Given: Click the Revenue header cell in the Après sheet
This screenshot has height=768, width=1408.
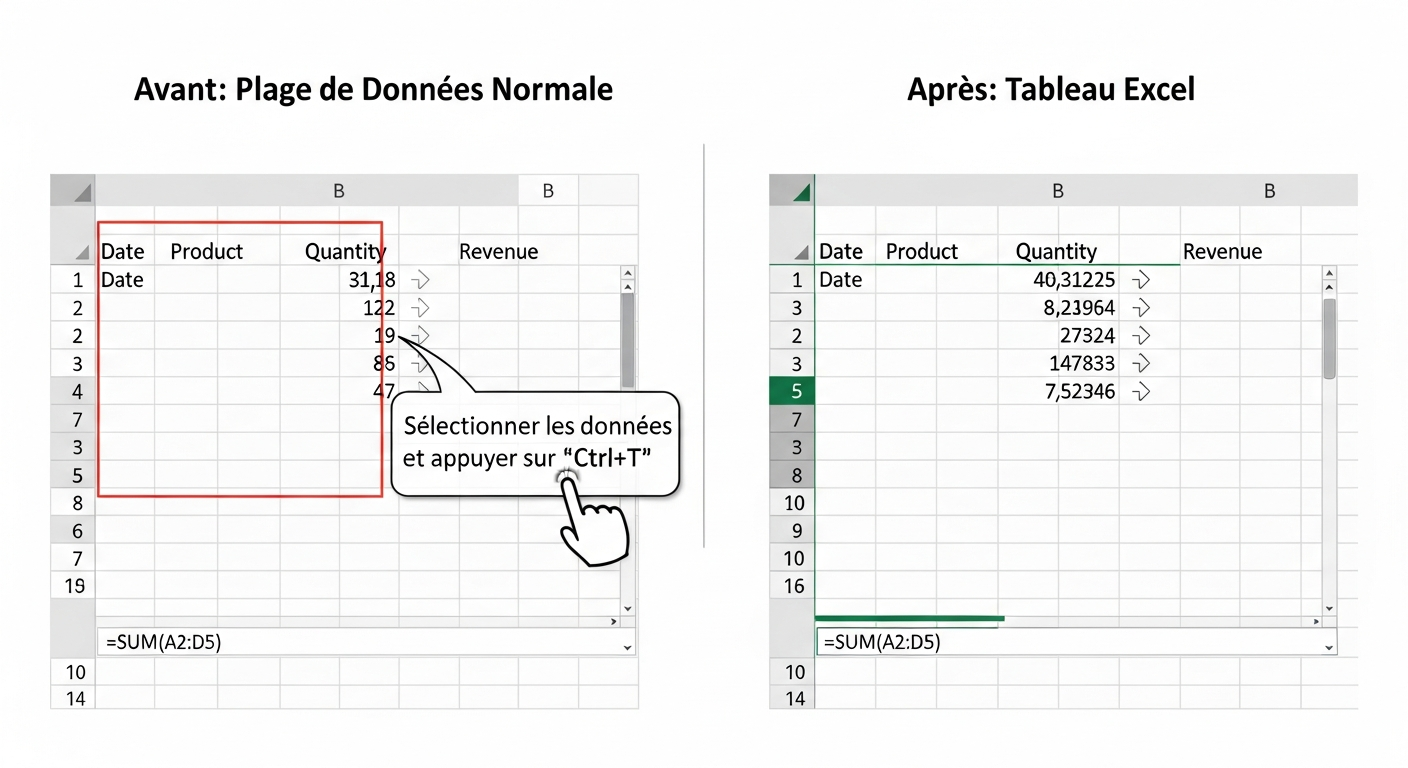Looking at the screenshot, I should click(1222, 252).
